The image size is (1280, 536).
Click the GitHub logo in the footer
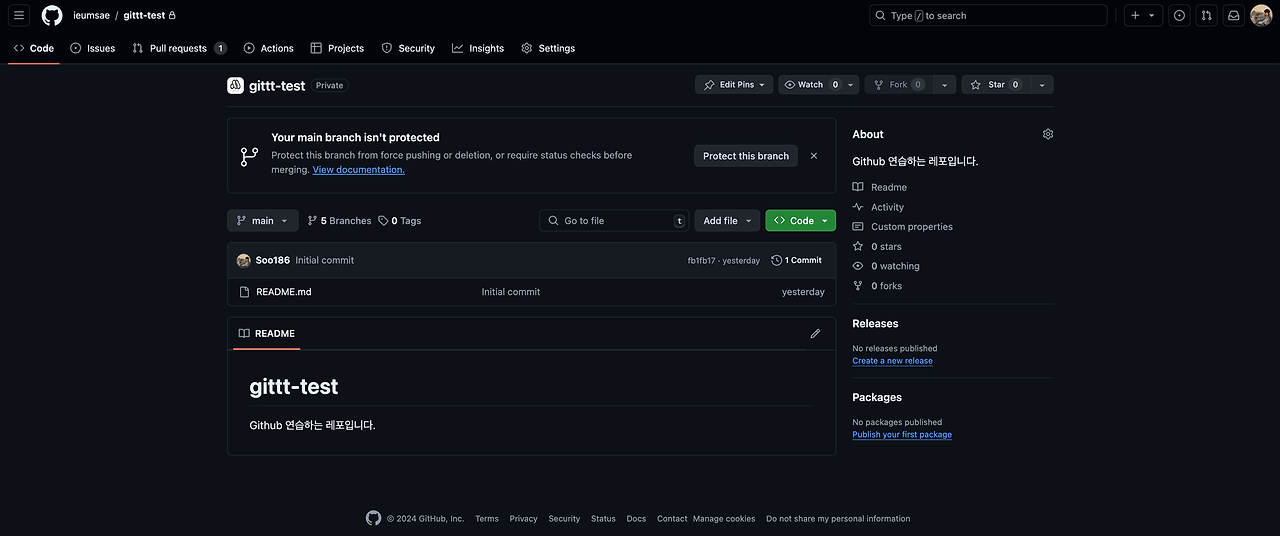click(x=373, y=518)
